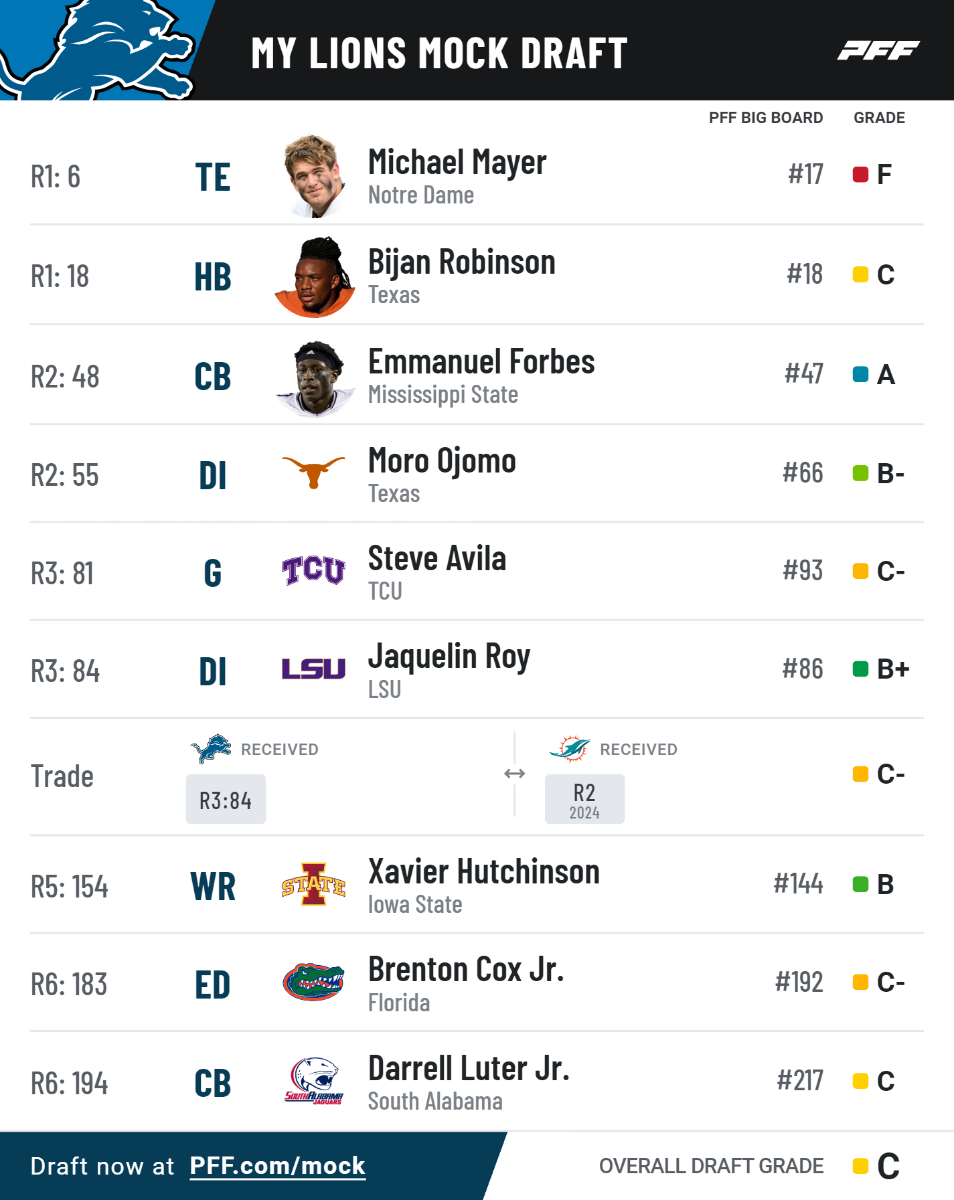
Task: Click the blue A grade swatch
Action: [x=860, y=375]
